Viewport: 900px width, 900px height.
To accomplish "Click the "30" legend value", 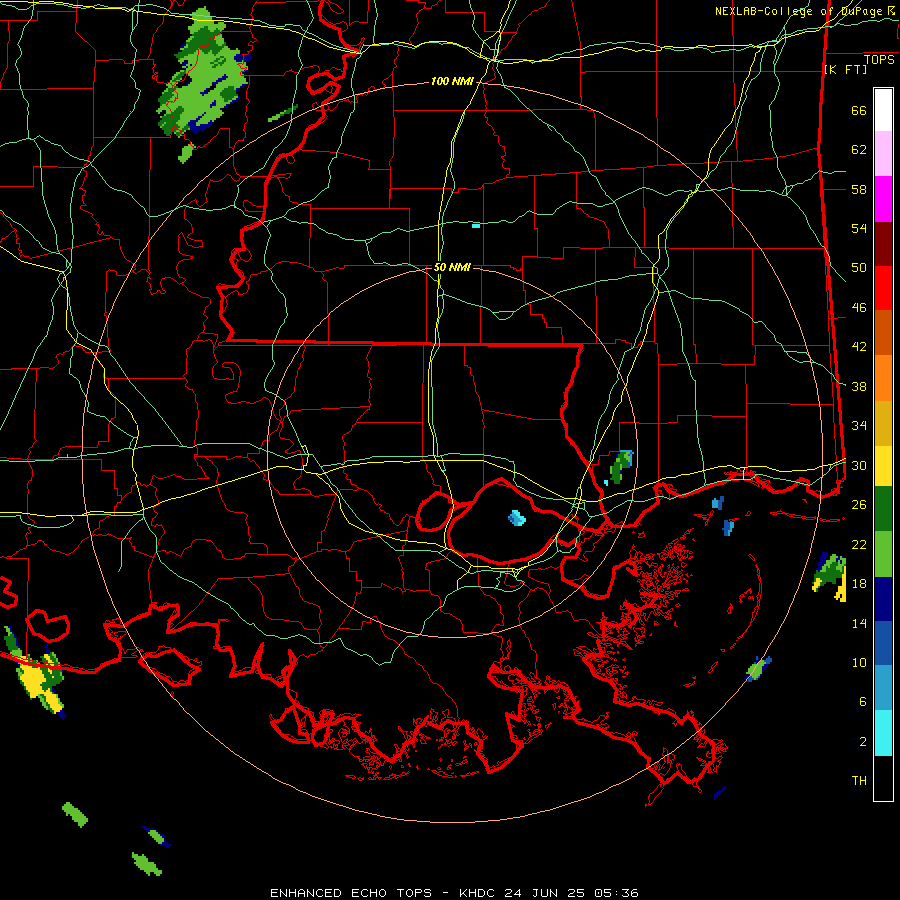I will pyautogui.click(x=859, y=465).
